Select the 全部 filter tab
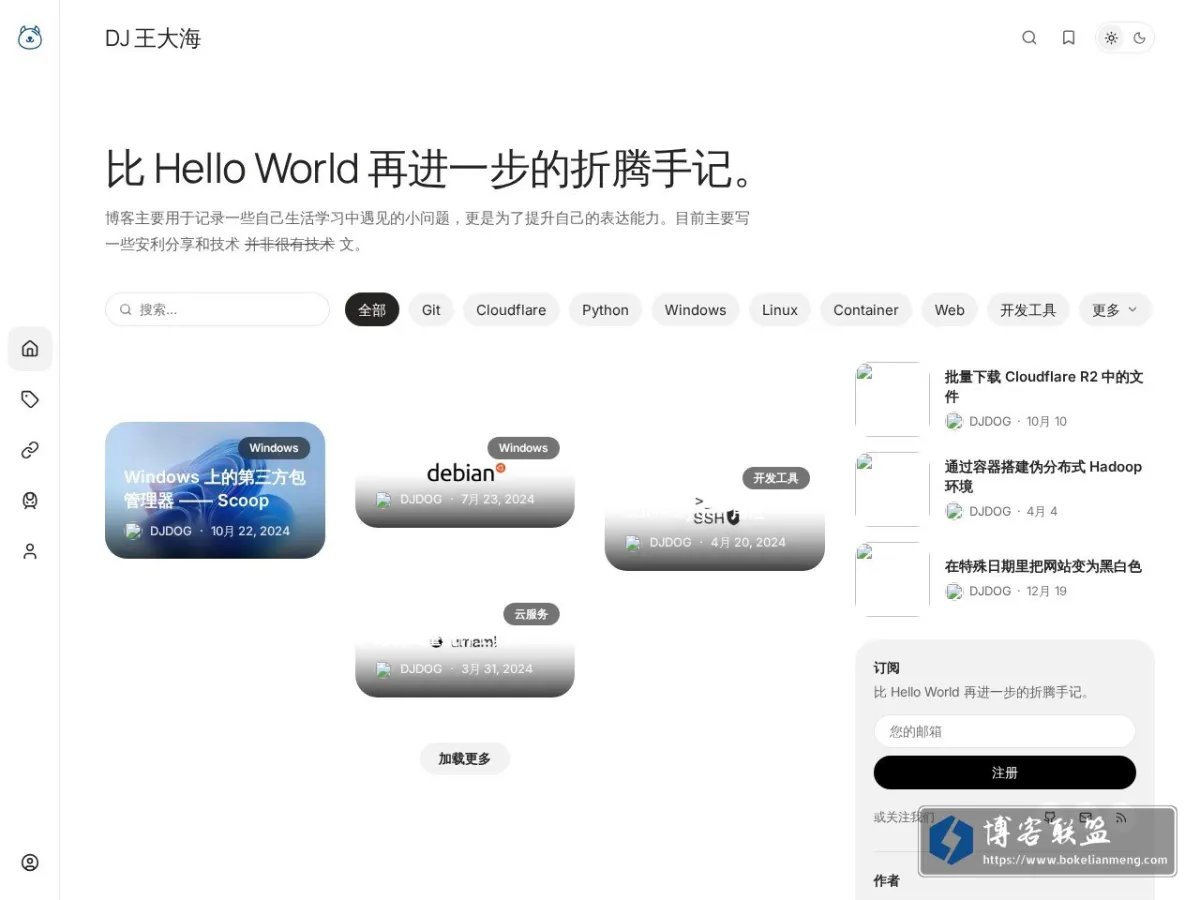1200x900 pixels. click(x=372, y=310)
